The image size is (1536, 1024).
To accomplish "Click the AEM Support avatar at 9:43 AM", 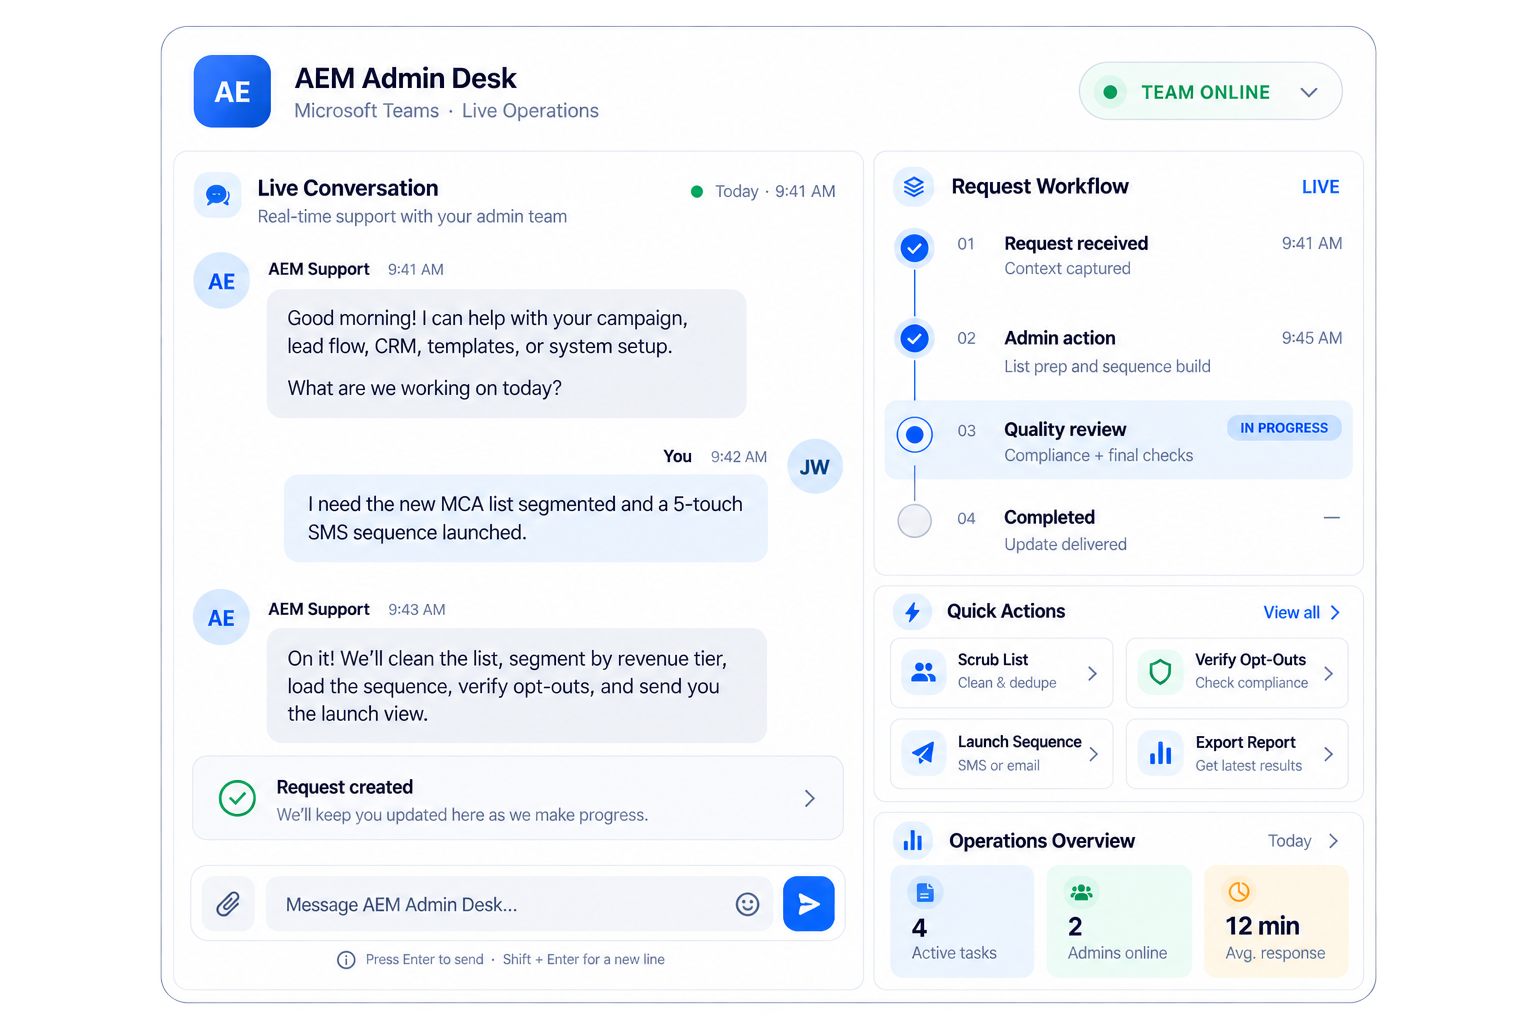I will tap(221, 618).
